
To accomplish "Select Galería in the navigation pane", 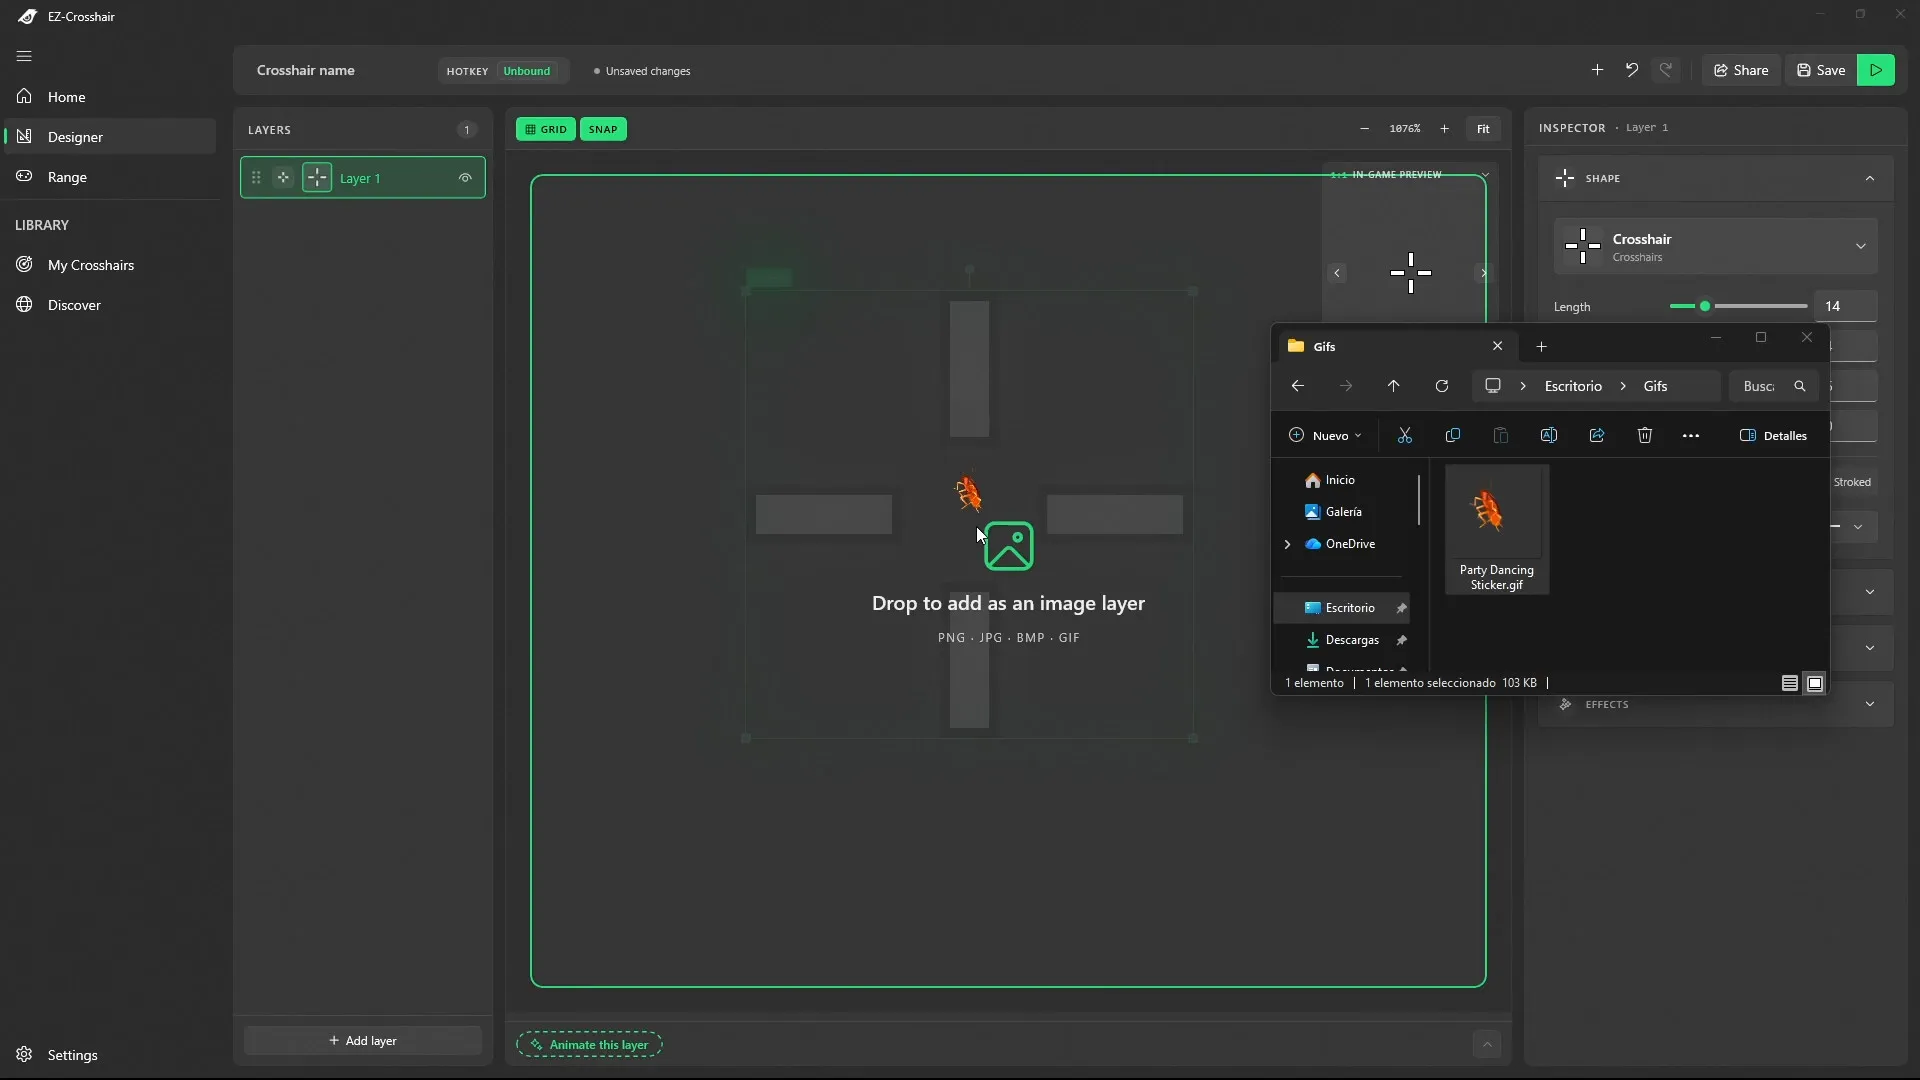I will 1345,512.
